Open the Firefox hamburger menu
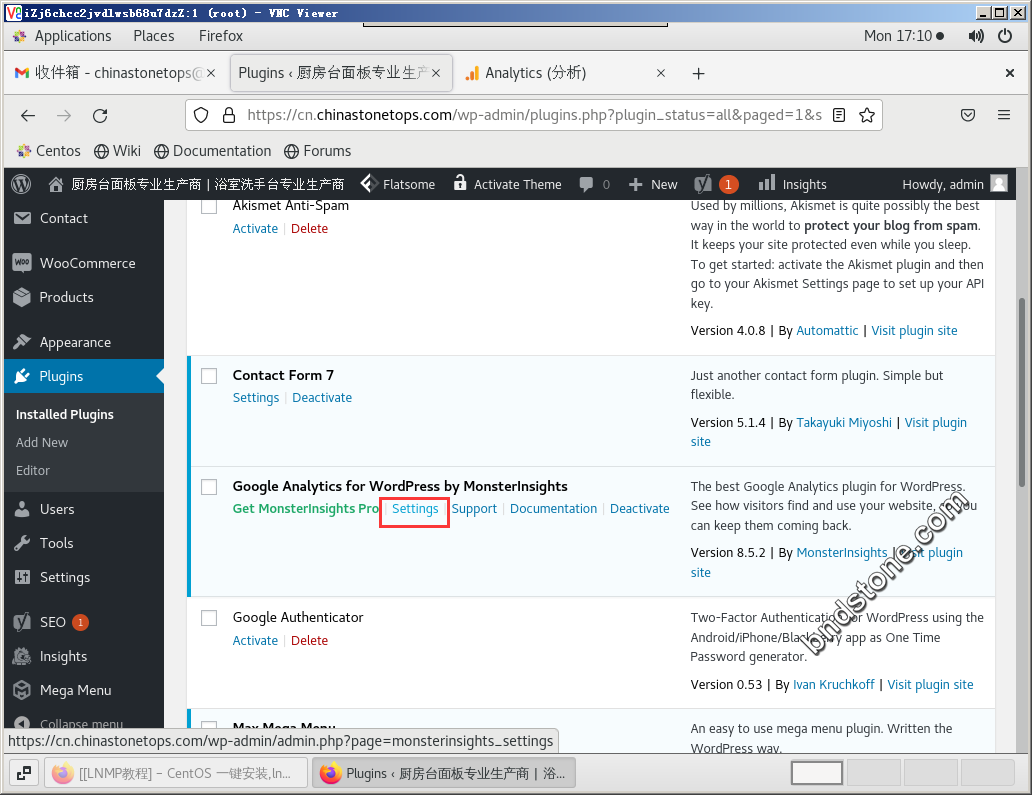The image size is (1032, 795). [x=1004, y=115]
